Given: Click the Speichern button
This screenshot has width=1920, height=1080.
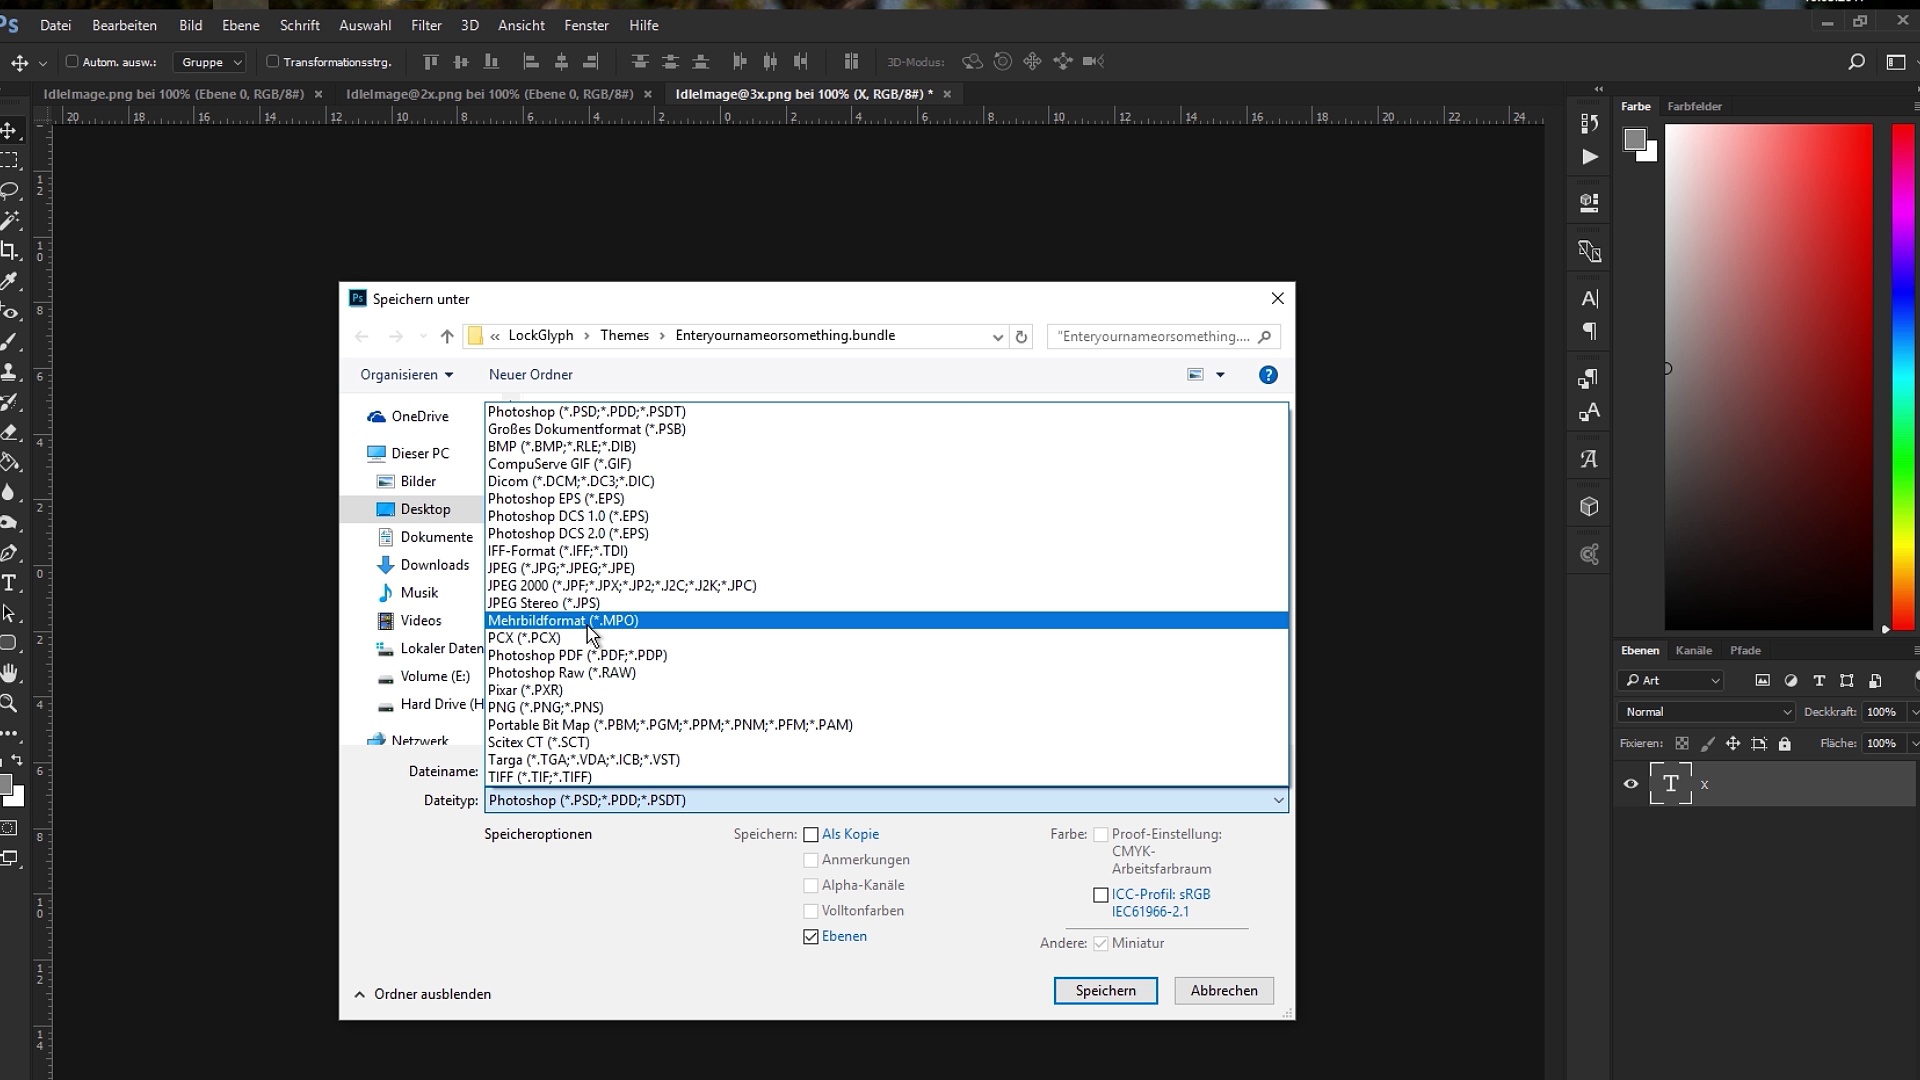Looking at the screenshot, I should click(x=1105, y=990).
